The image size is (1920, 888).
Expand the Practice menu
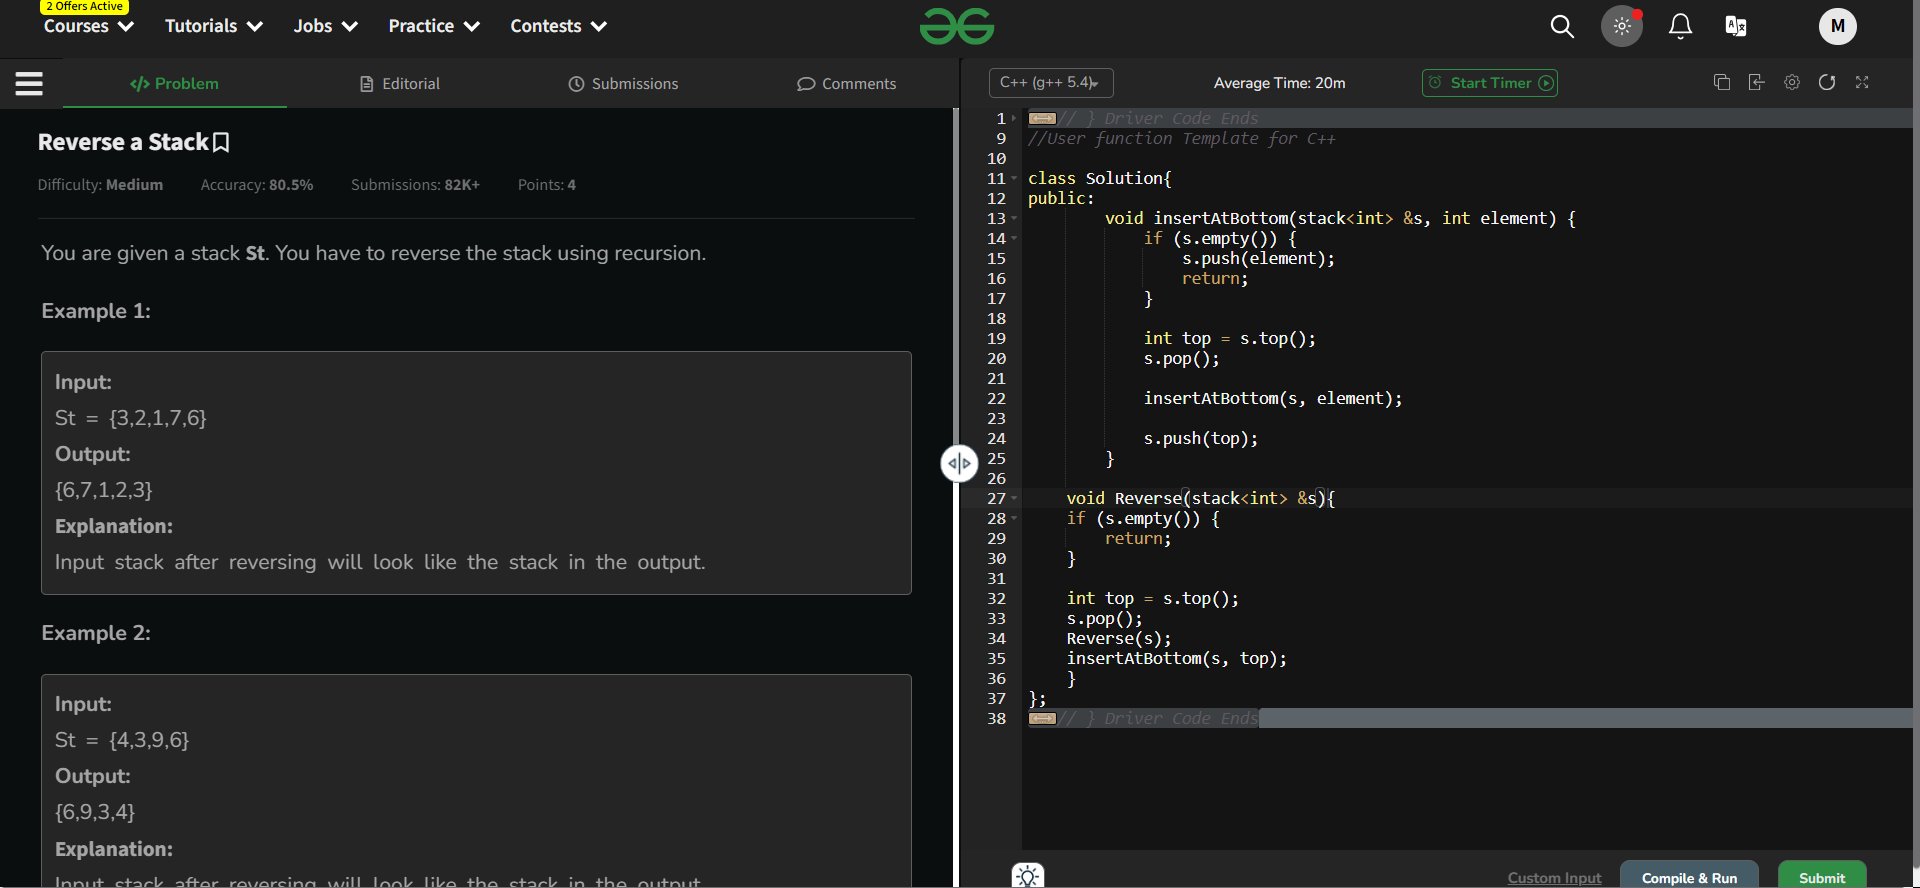point(434,27)
